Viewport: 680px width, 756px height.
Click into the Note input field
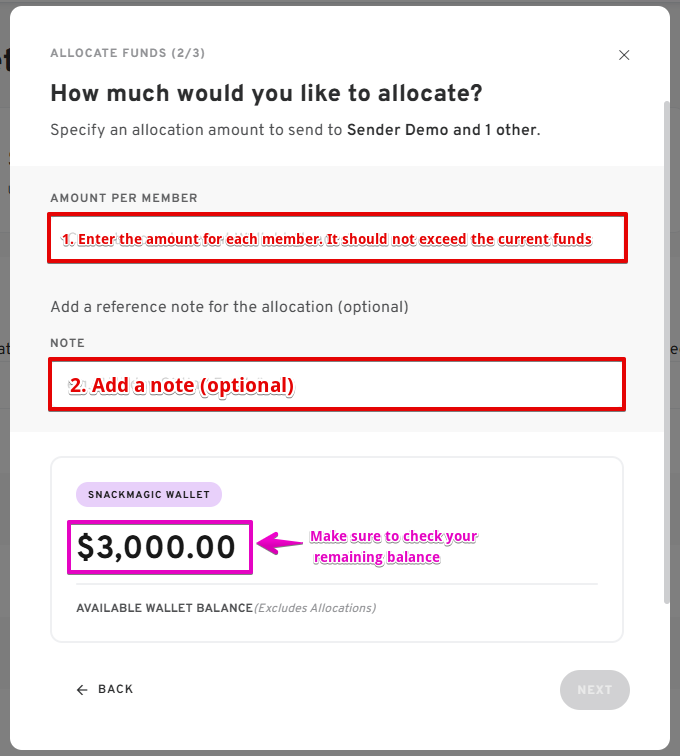(x=337, y=385)
